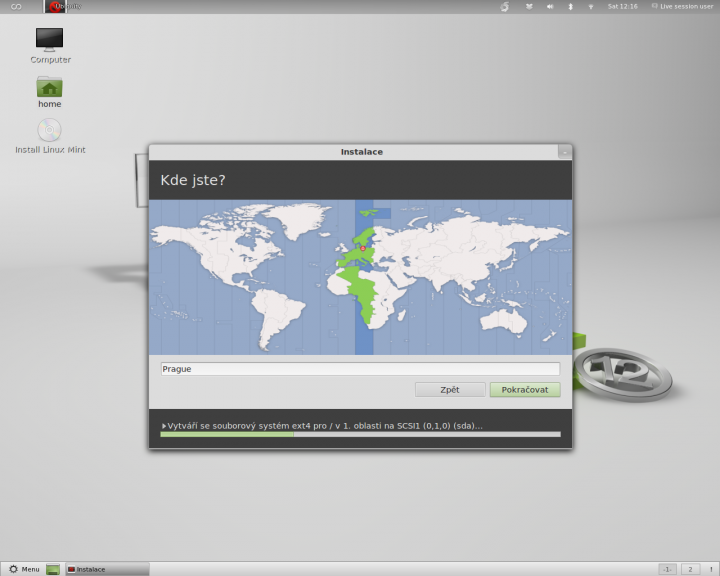Image resolution: width=720 pixels, height=576 pixels.
Task: Open the Menu button in bottom panel
Action: point(24,569)
